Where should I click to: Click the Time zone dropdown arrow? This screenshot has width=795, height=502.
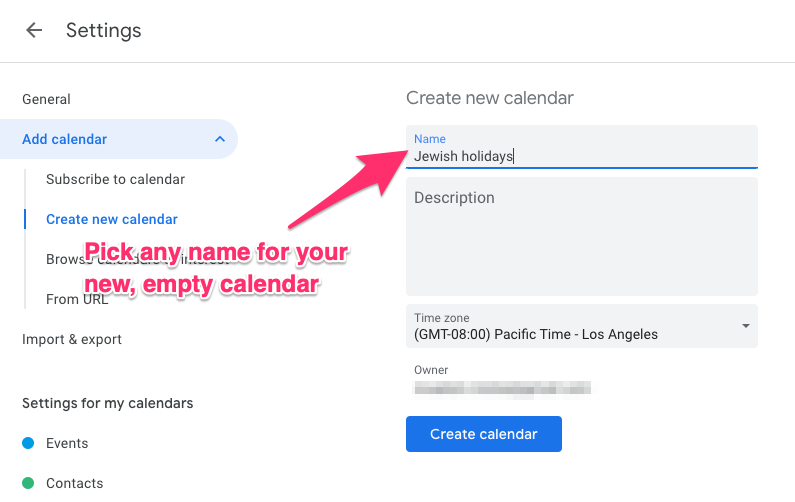click(x=745, y=326)
